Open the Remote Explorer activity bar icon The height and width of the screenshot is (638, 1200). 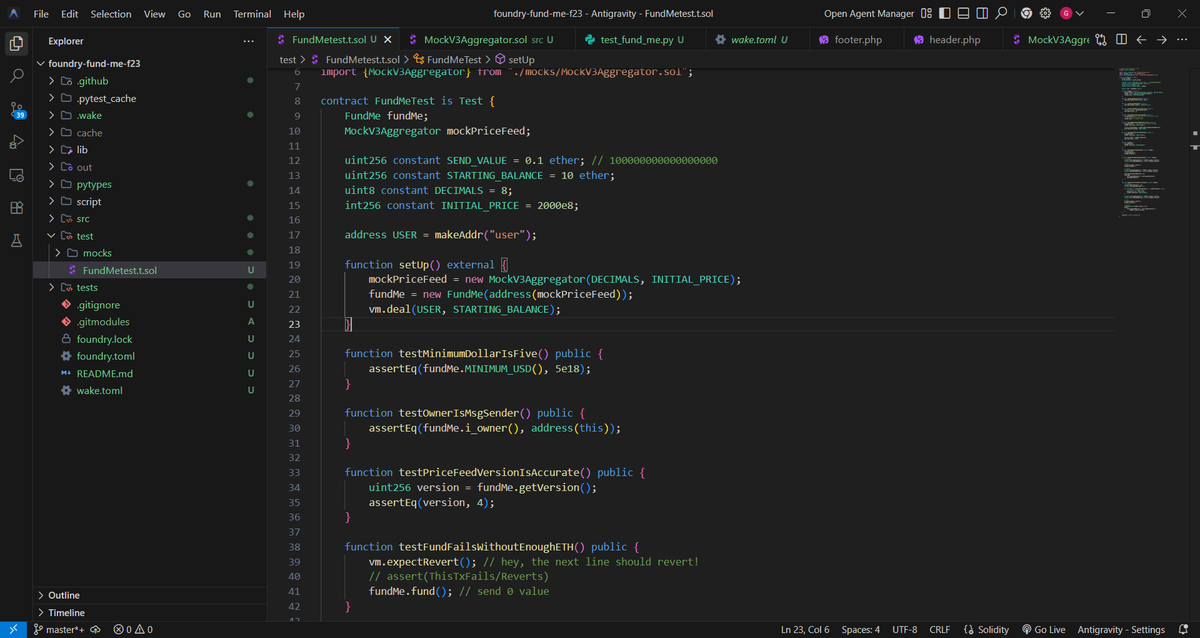[x=16, y=175]
